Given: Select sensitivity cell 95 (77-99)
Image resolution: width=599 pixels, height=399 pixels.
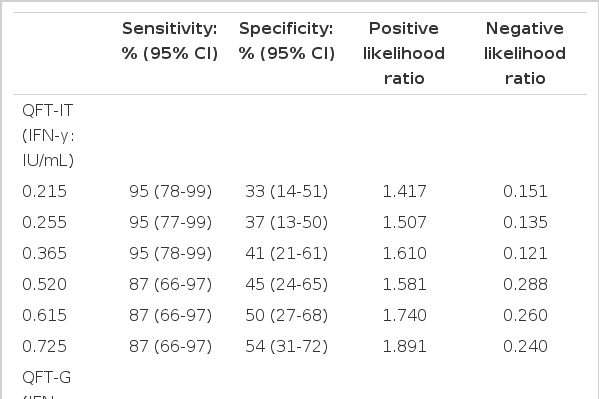Looking at the screenshot, I should 170,222.
